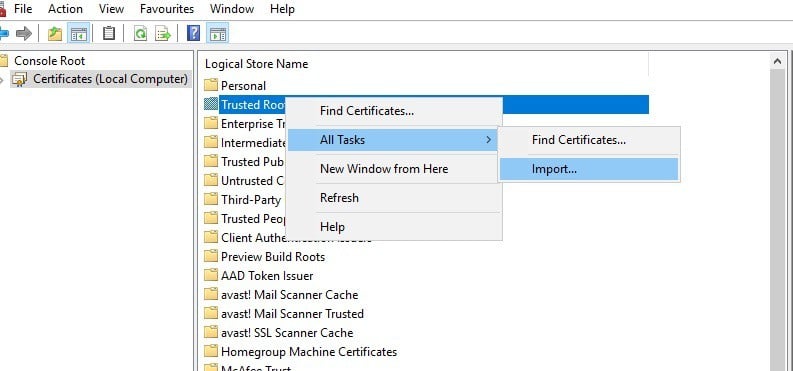
Task: Click the vertical scrollbar track
Action: 777,220
